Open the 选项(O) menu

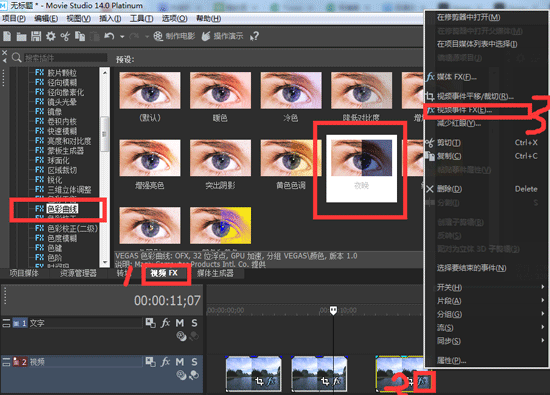point(174,18)
